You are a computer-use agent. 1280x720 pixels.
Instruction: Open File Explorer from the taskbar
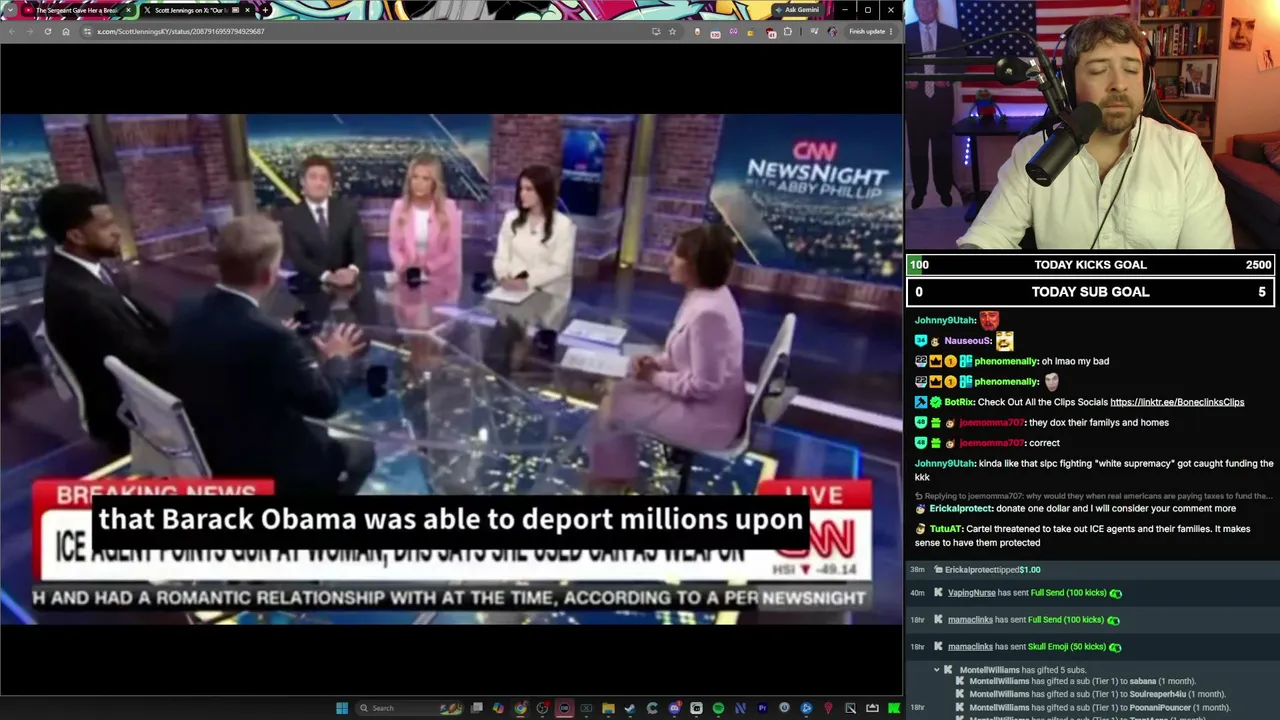pos(608,708)
